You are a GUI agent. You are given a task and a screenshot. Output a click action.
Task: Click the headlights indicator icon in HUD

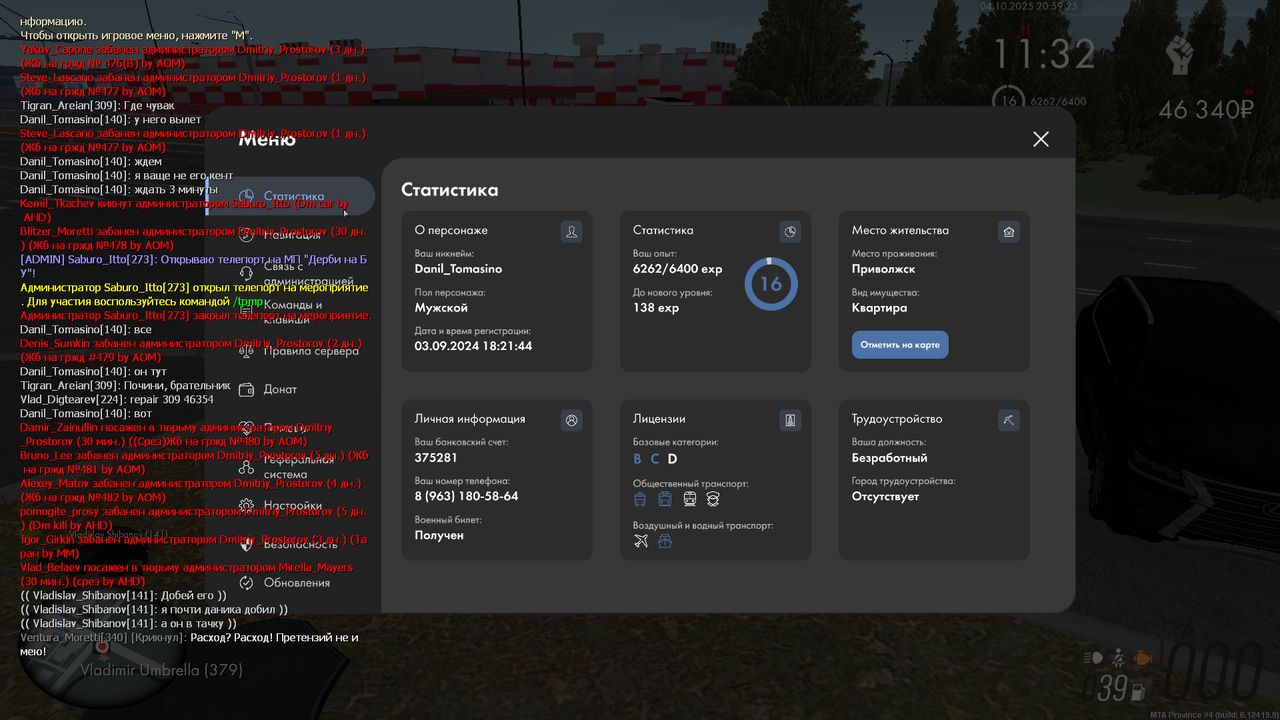point(1094,658)
